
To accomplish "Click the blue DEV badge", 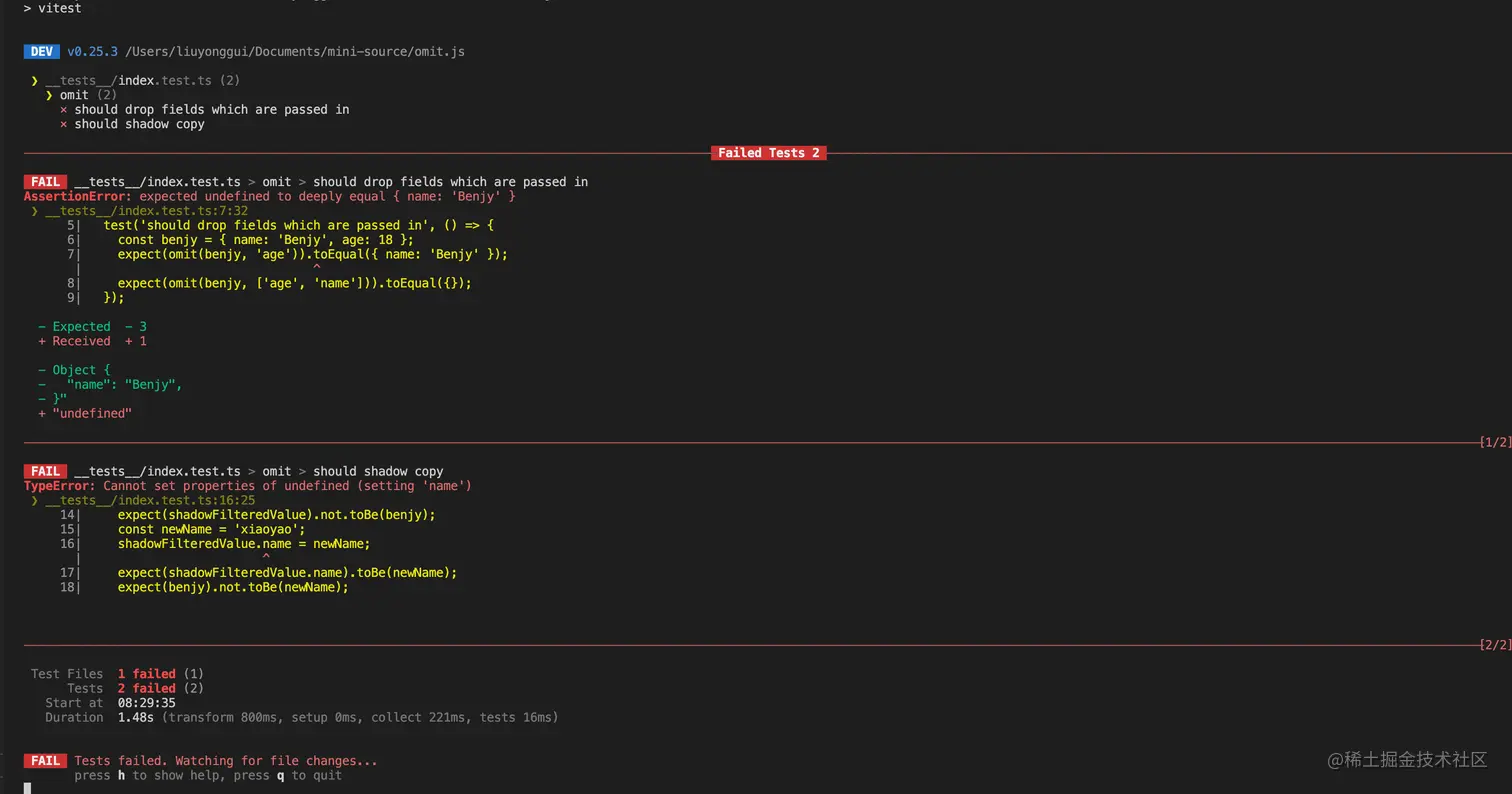I will [x=42, y=51].
